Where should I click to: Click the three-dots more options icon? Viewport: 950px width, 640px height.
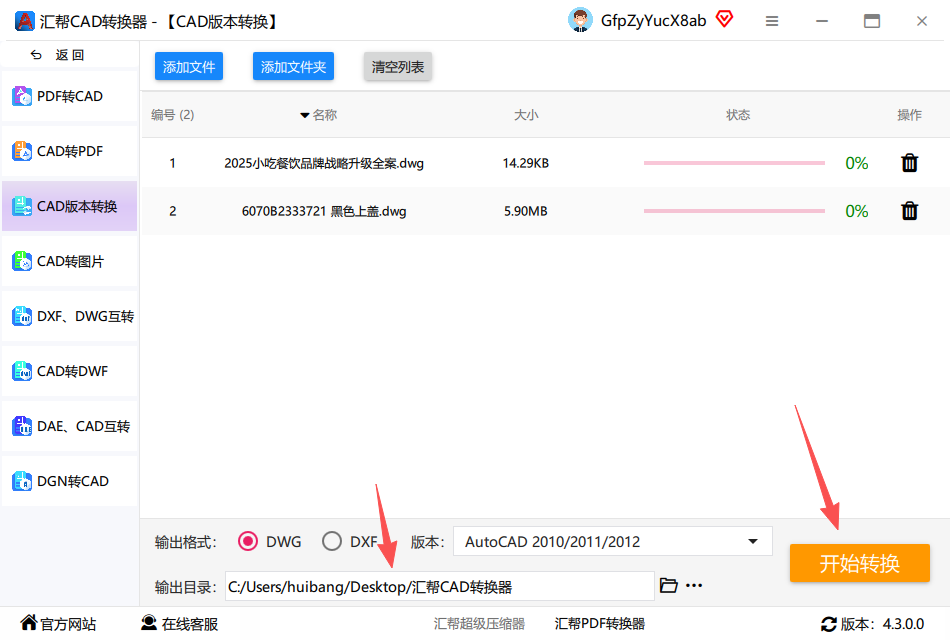pos(694,585)
